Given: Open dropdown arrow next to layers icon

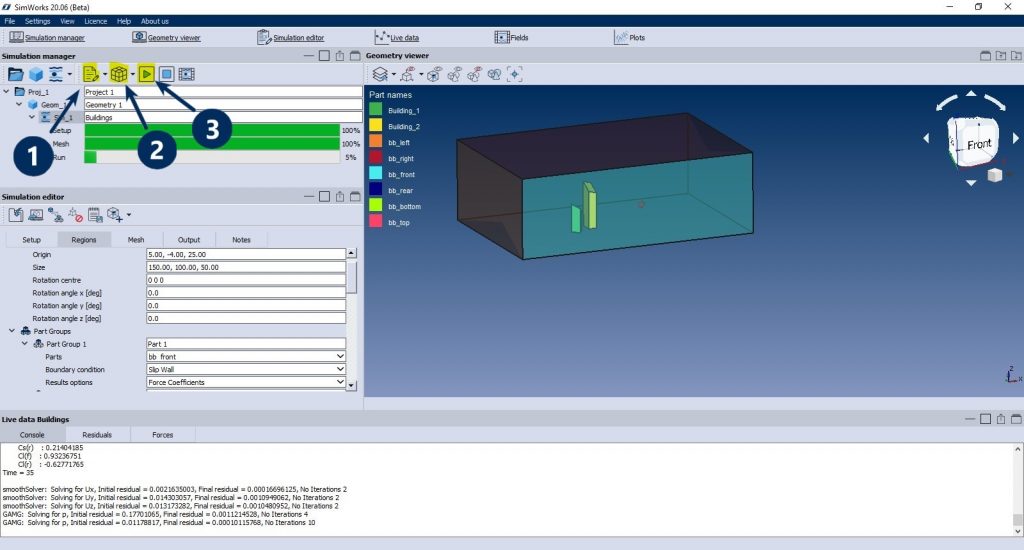Looking at the screenshot, I should pos(394,74).
